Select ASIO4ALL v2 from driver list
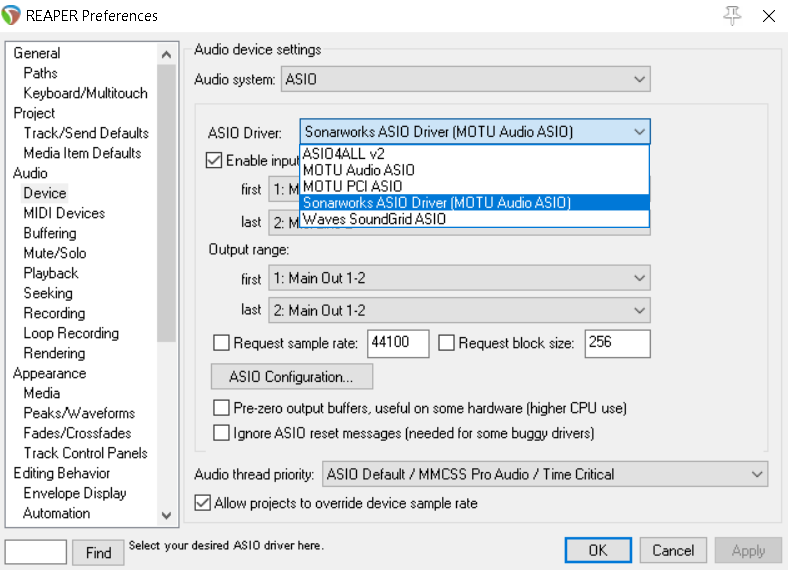The image size is (788, 570). pyautogui.click(x=474, y=153)
